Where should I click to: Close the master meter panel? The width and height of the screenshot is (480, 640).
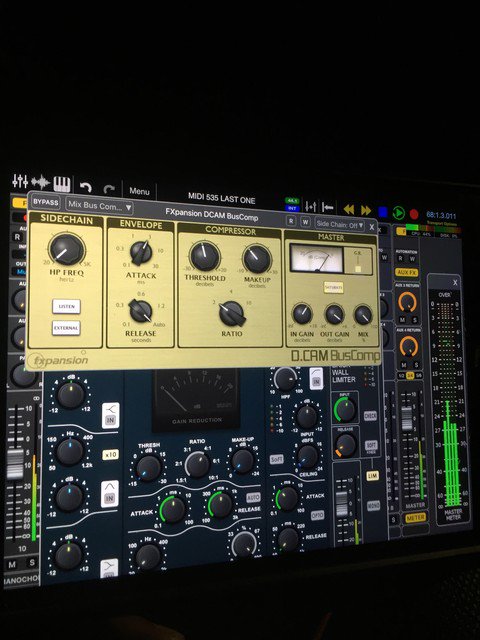[x=456, y=282]
